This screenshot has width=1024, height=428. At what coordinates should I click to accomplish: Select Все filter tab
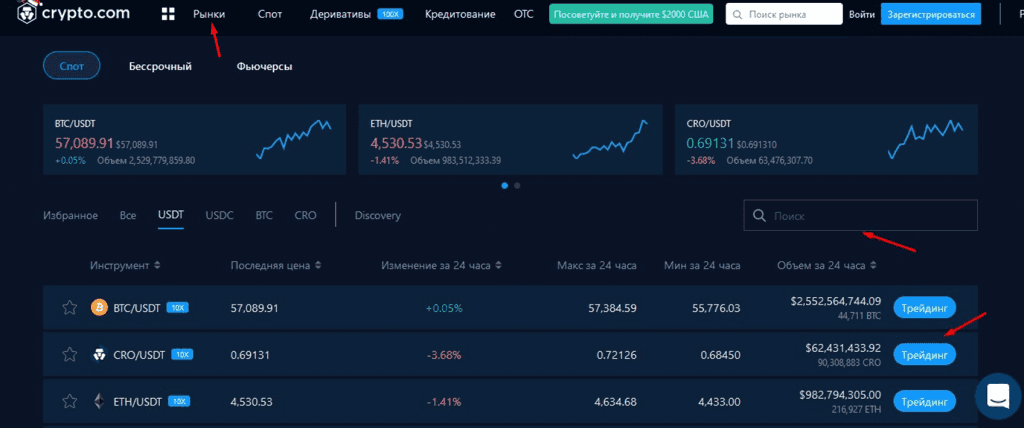click(x=128, y=216)
